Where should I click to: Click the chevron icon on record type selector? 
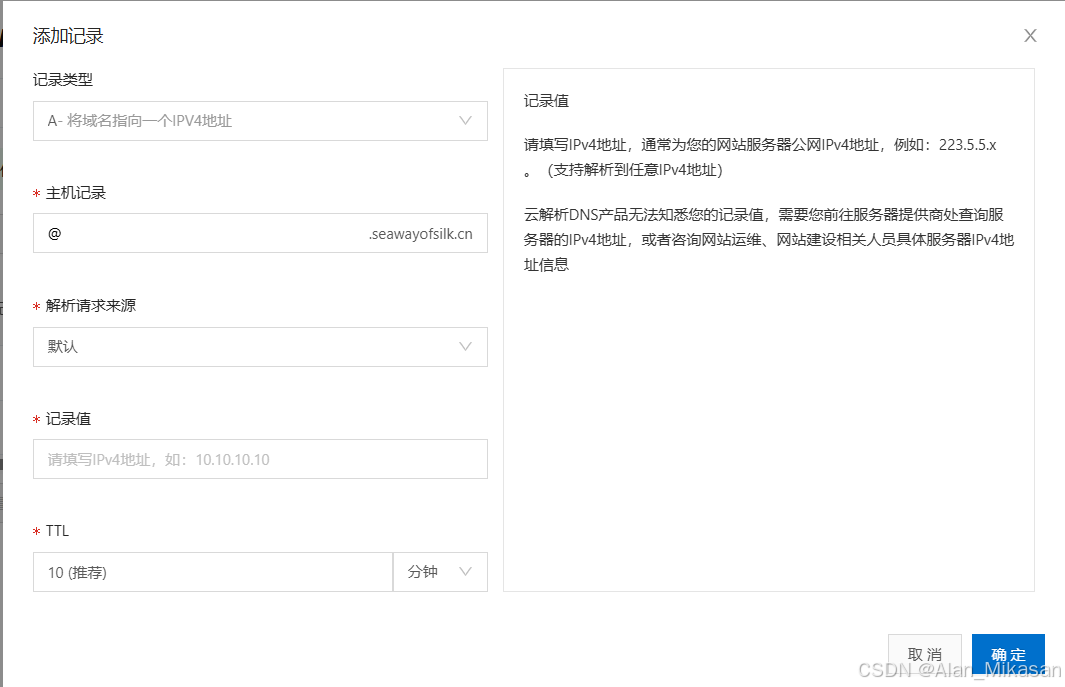tap(465, 120)
